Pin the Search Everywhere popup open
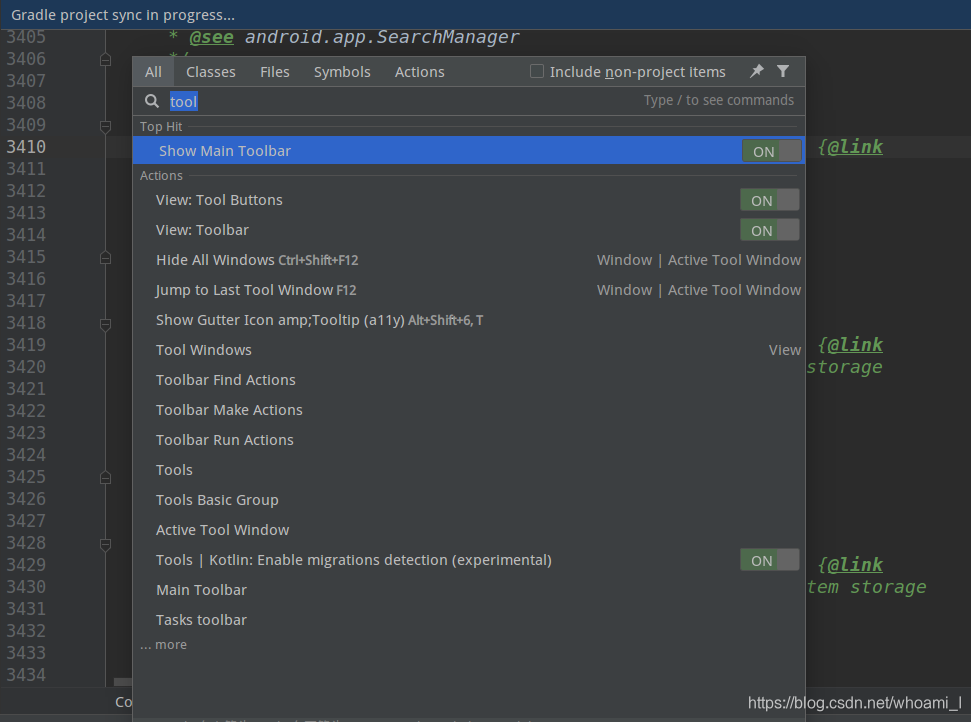Image resolution: width=971 pixels, height=722 pixels. pyautogui.click(x=757, y=71)
